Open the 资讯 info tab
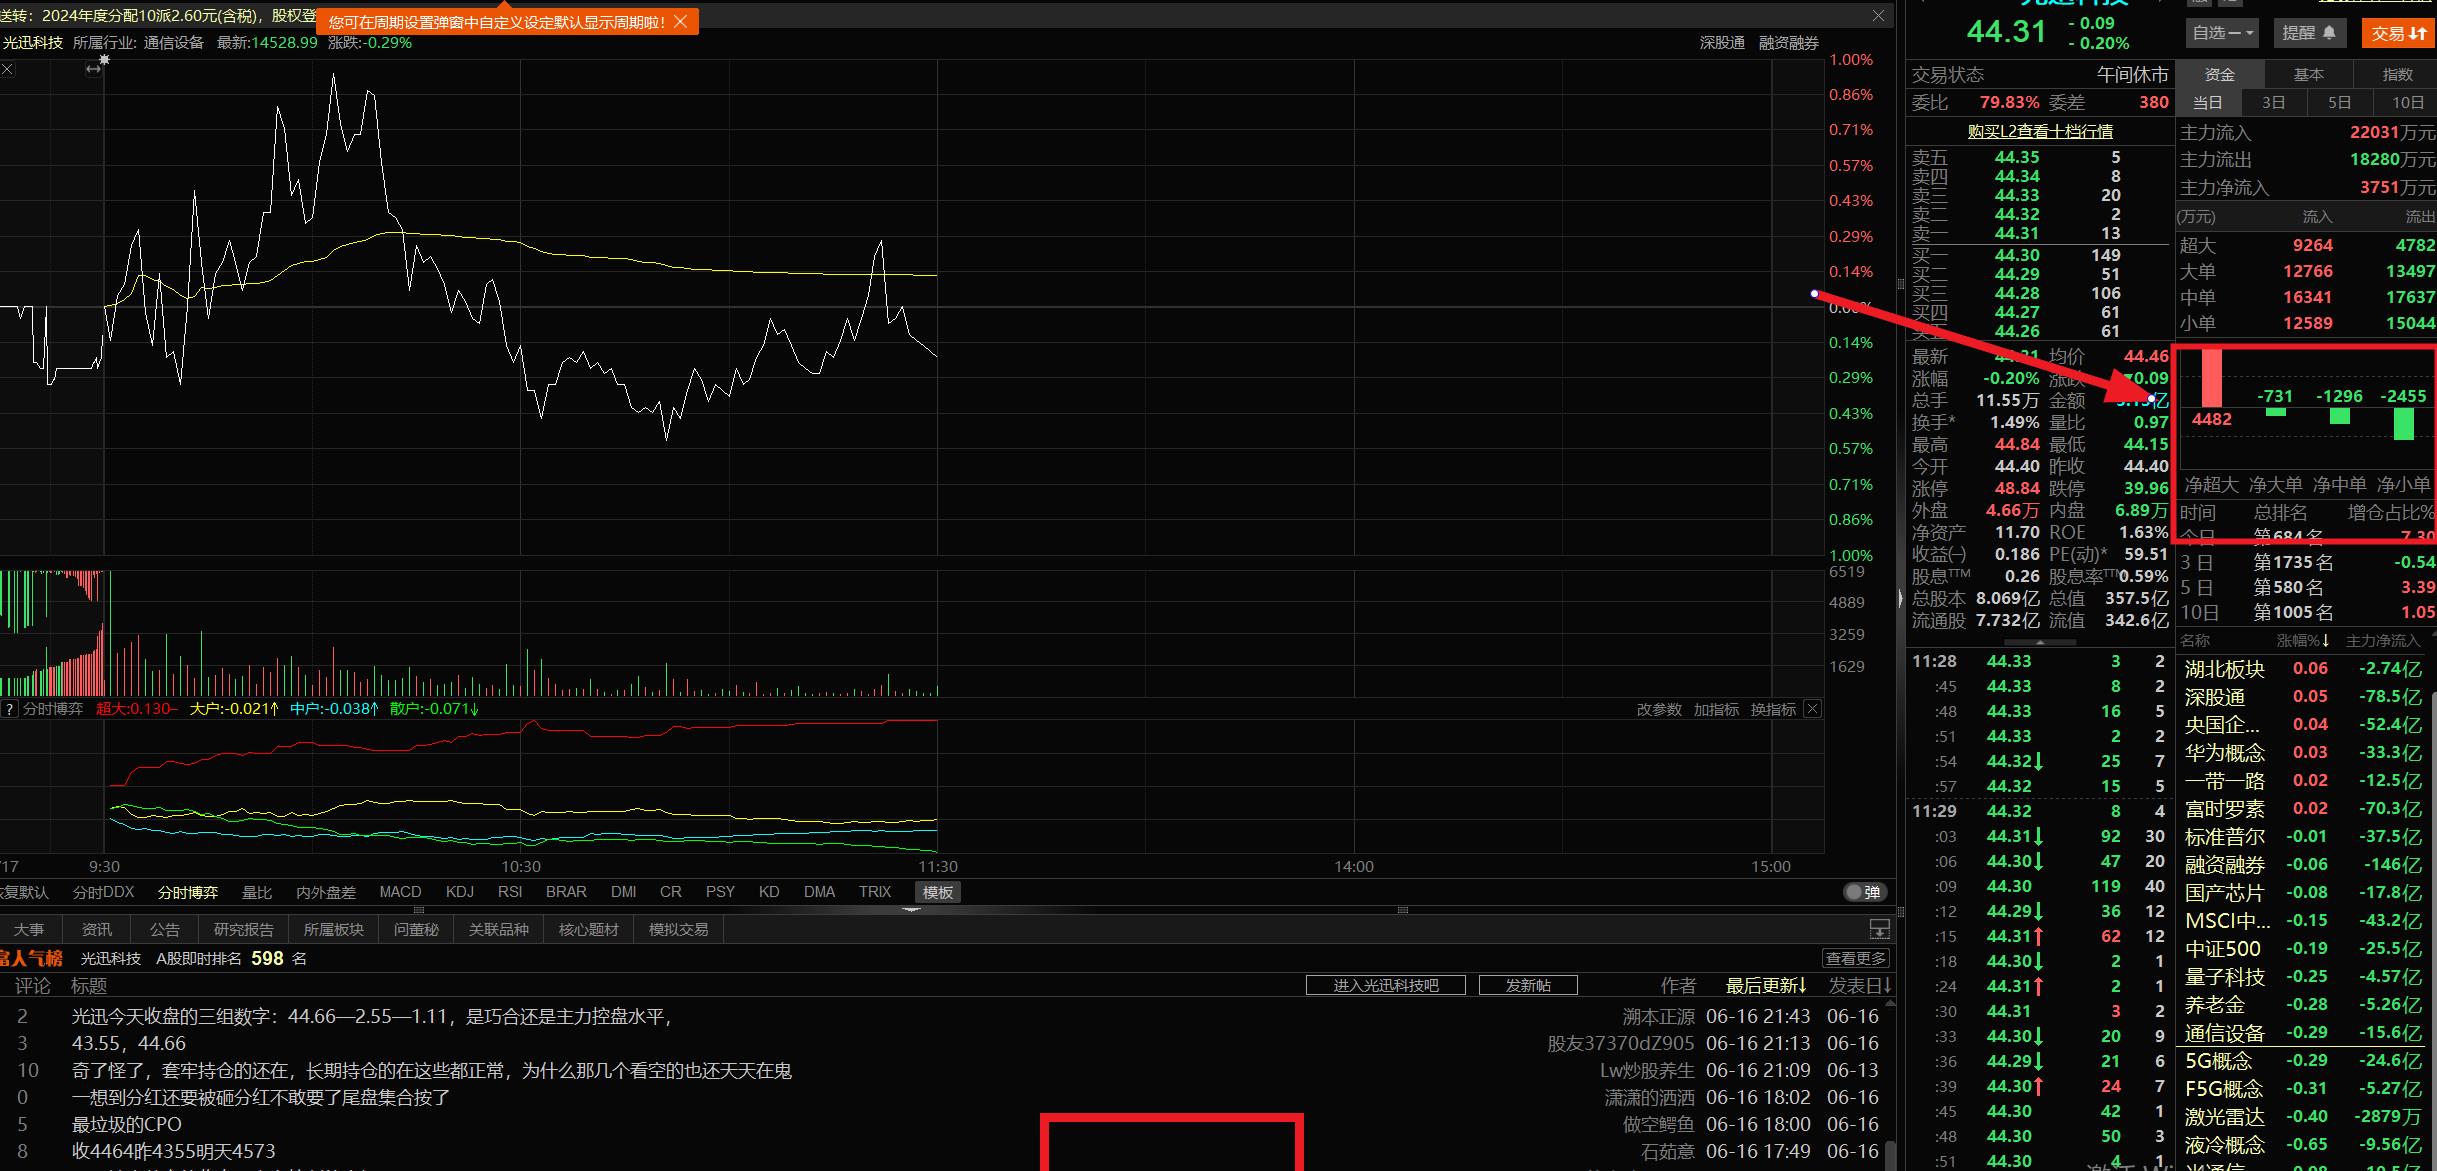 point(97,929)
